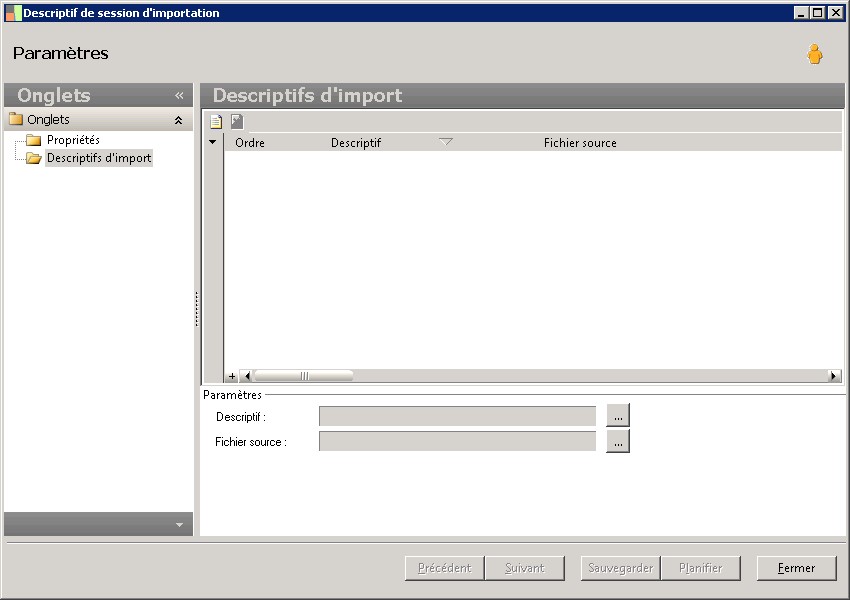
Task: Click the Précédent button
Action: point(445,568)
